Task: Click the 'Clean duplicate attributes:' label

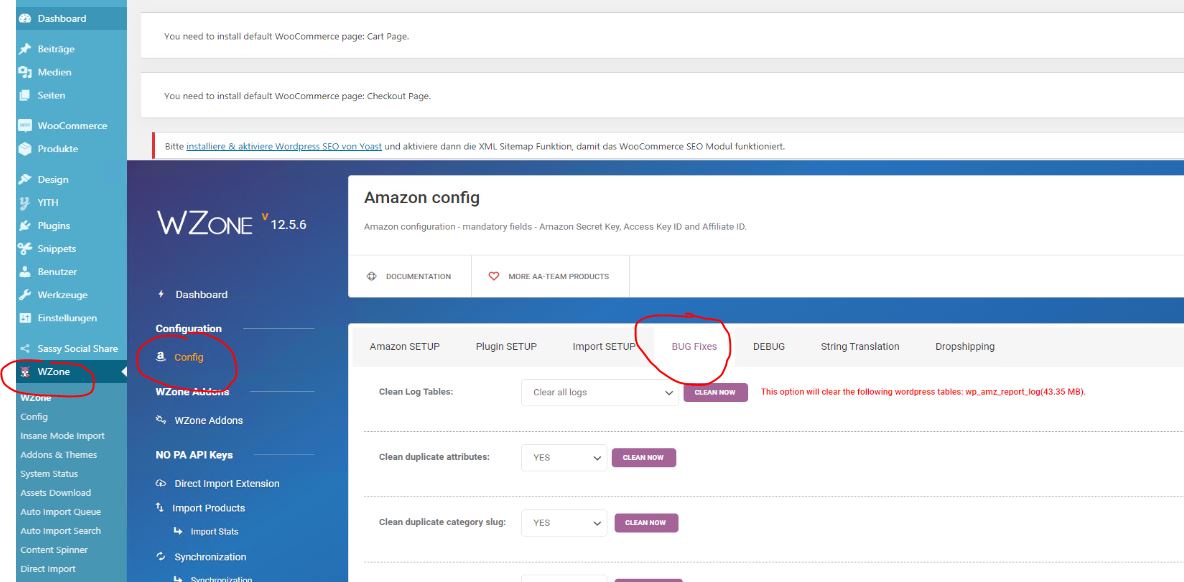Action: coord(434,457)
